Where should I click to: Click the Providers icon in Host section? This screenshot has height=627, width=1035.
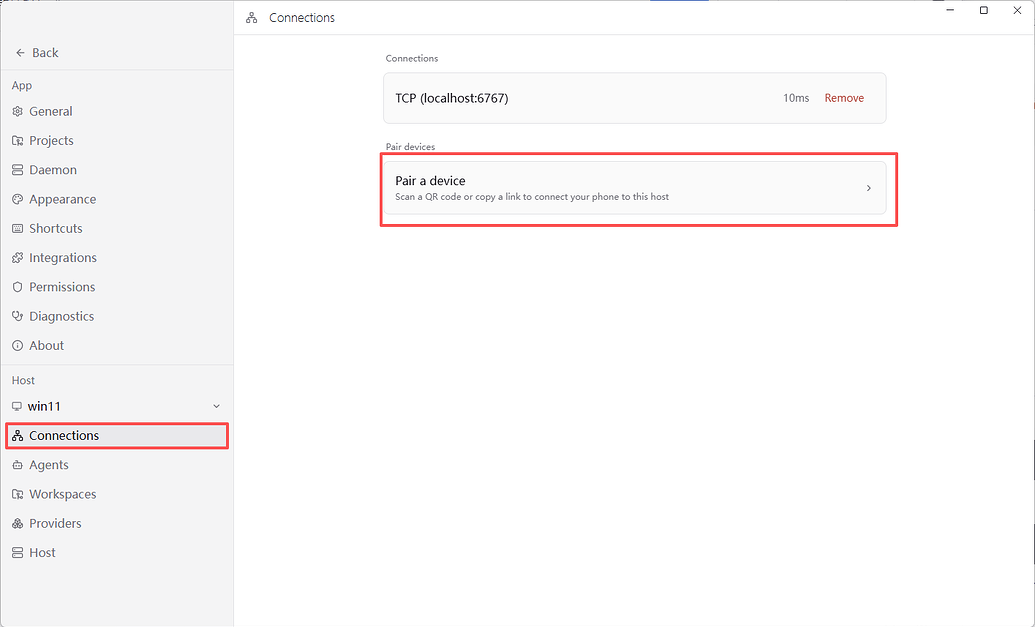[x=17, y=523]
